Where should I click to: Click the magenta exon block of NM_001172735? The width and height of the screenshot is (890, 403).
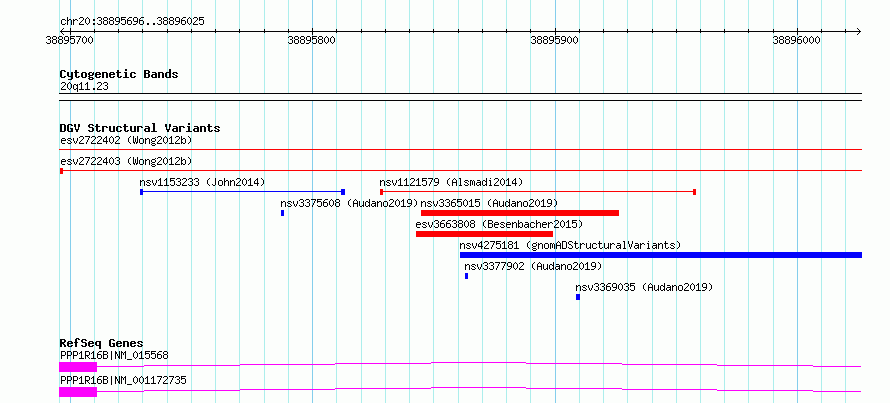click(78, 392)
